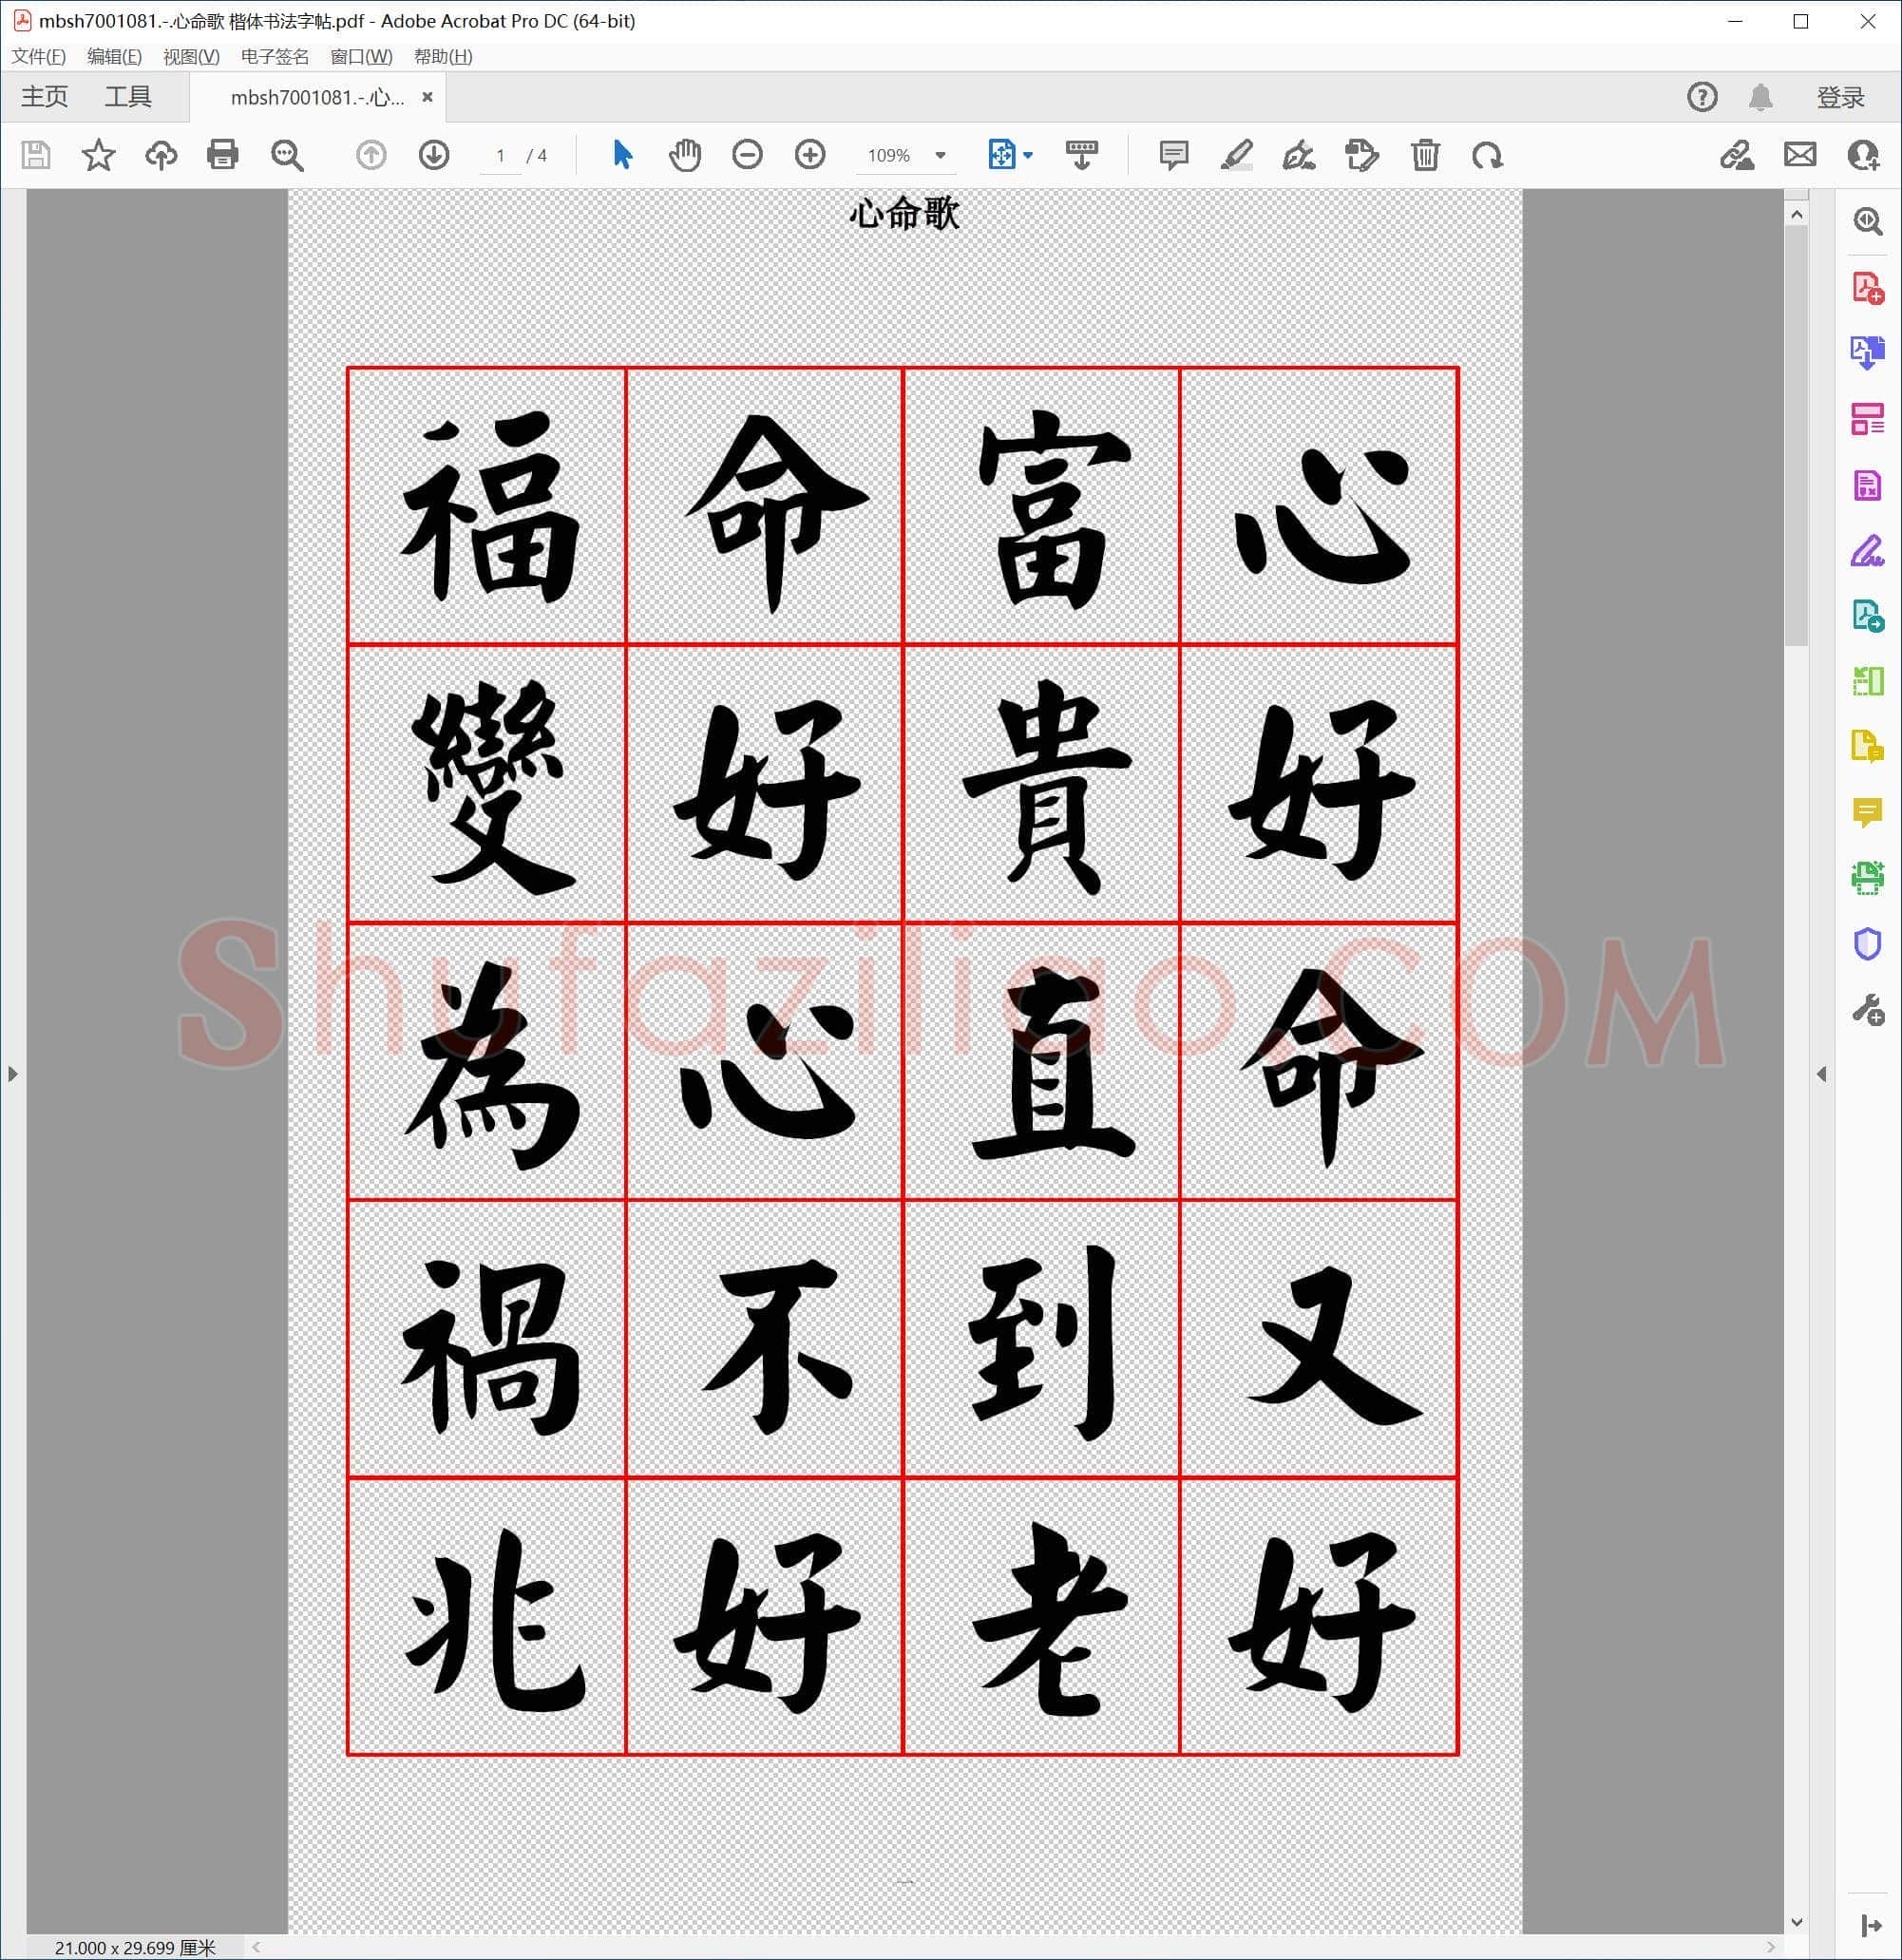Open the Protect shield tool
This screenshot has height=1960, width=1902.
pyautogui.click(x=1867, y=944)
